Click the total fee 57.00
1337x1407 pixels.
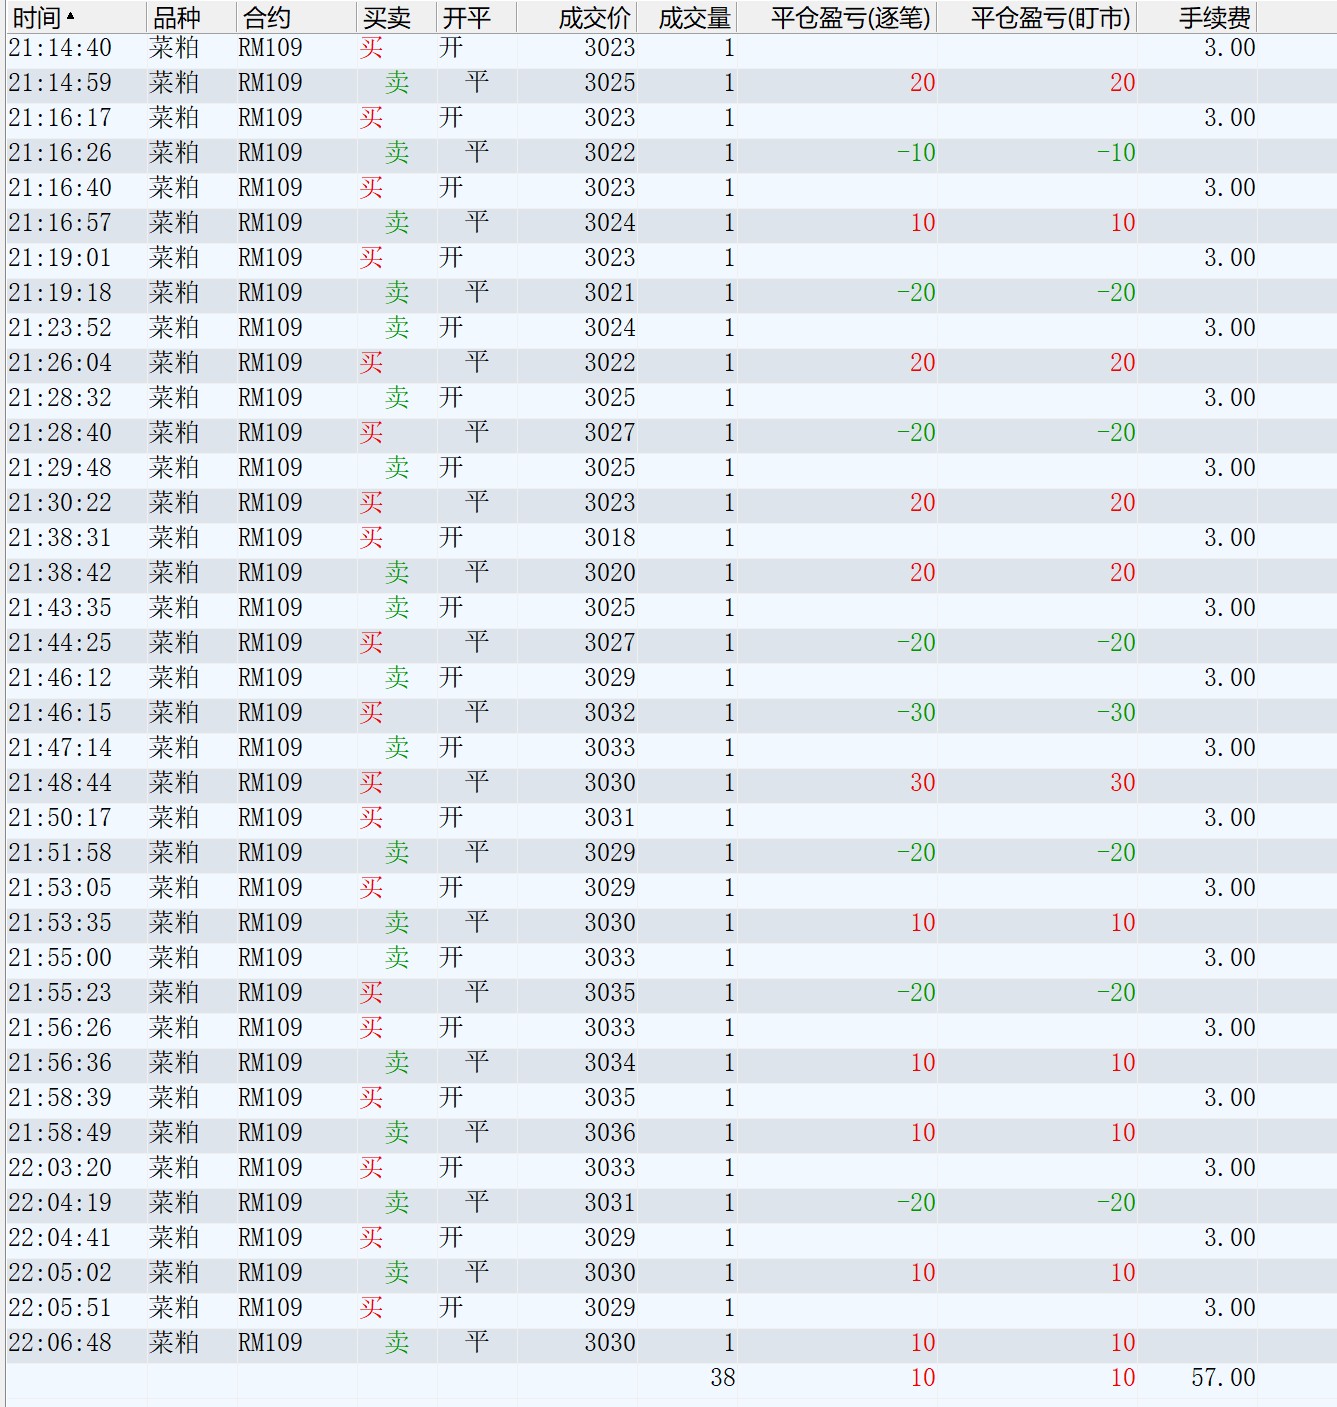(x=1224, y=1378)
